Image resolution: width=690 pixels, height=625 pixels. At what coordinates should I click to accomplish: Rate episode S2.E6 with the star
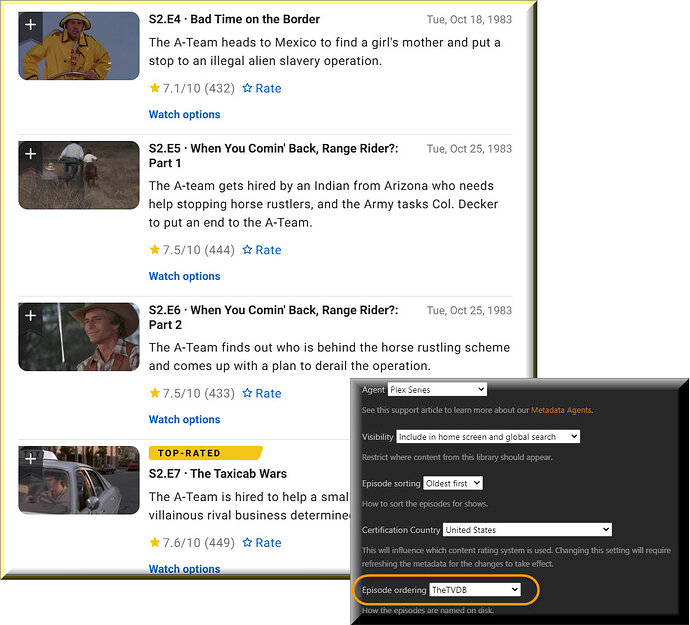coord(262,393)
